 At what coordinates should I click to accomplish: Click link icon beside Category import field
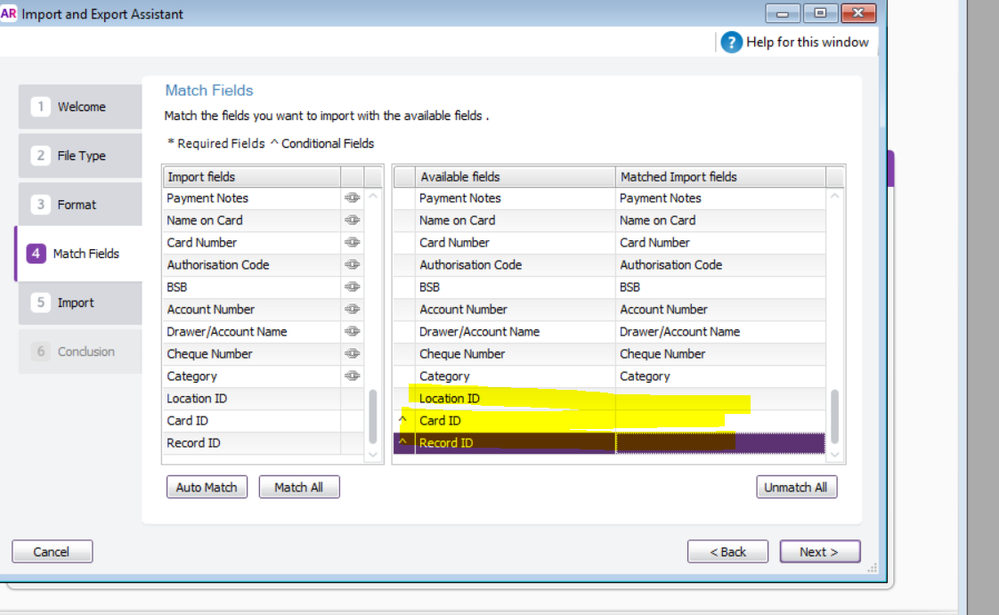point(352,376)
